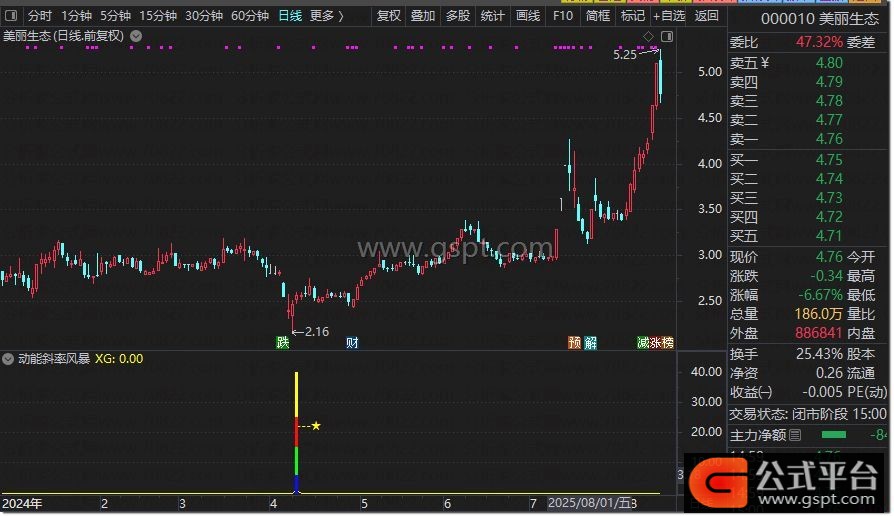Click the yellow star signal on indicator

(316, 426)
